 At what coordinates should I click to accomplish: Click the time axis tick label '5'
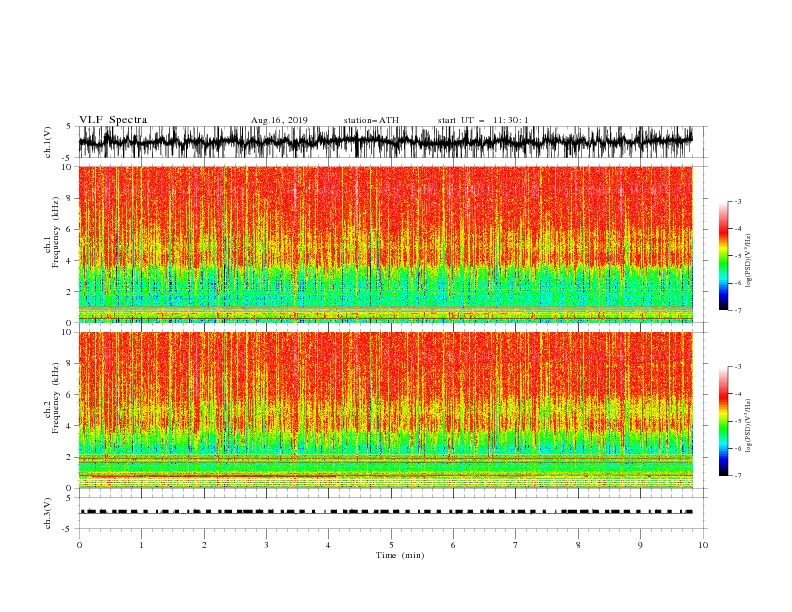(391, 545)
